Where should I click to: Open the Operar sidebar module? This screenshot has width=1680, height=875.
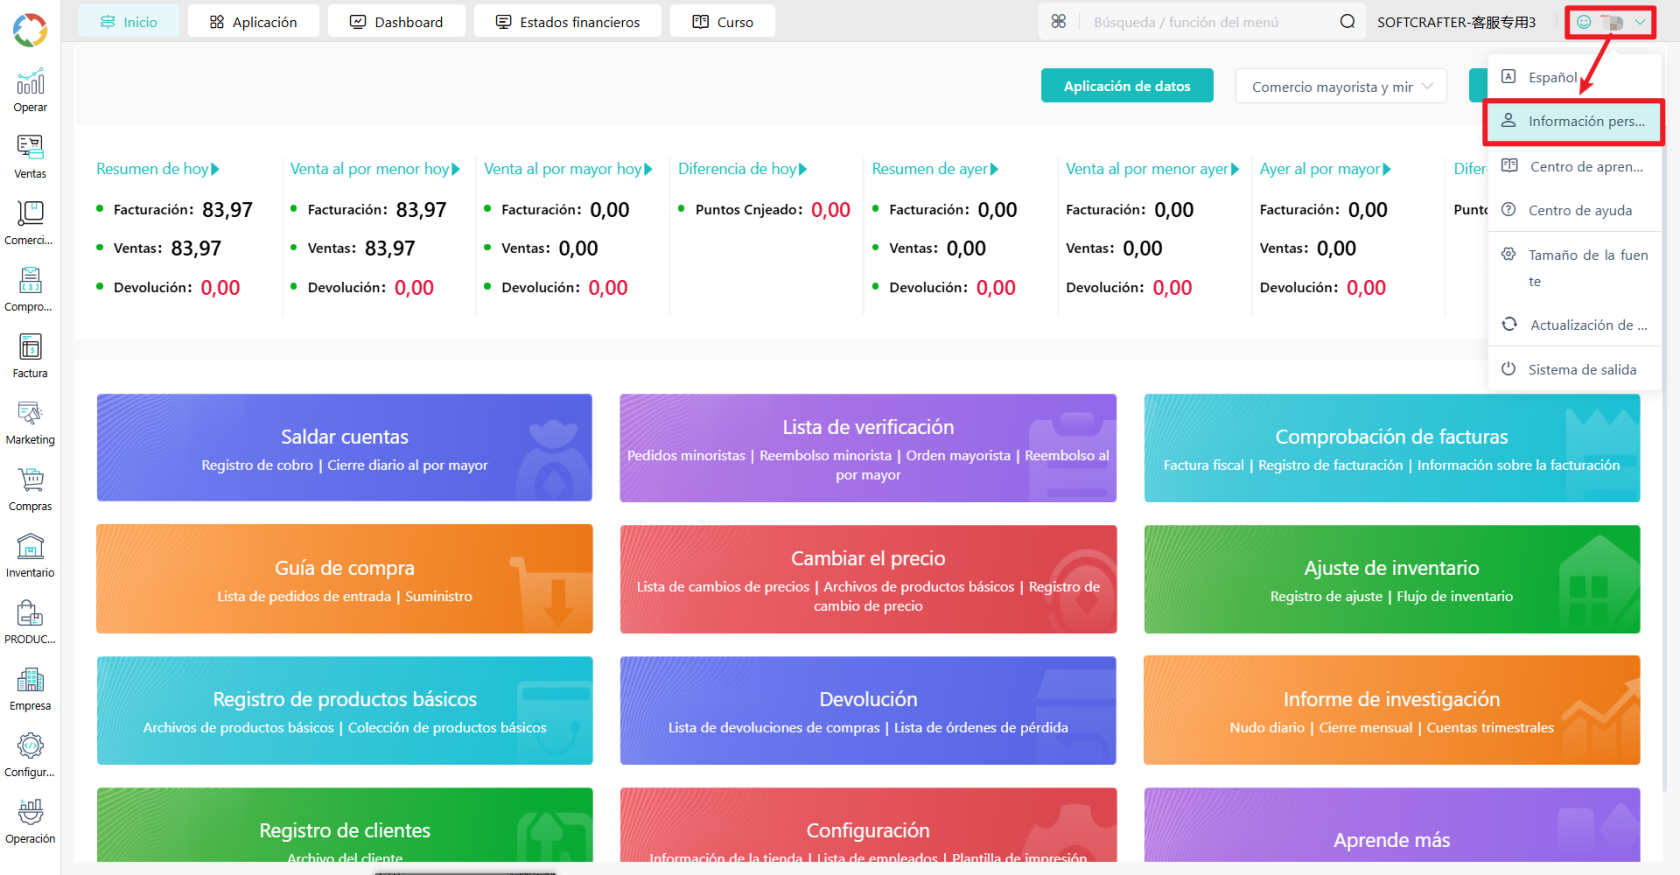(x=30, y=90)
